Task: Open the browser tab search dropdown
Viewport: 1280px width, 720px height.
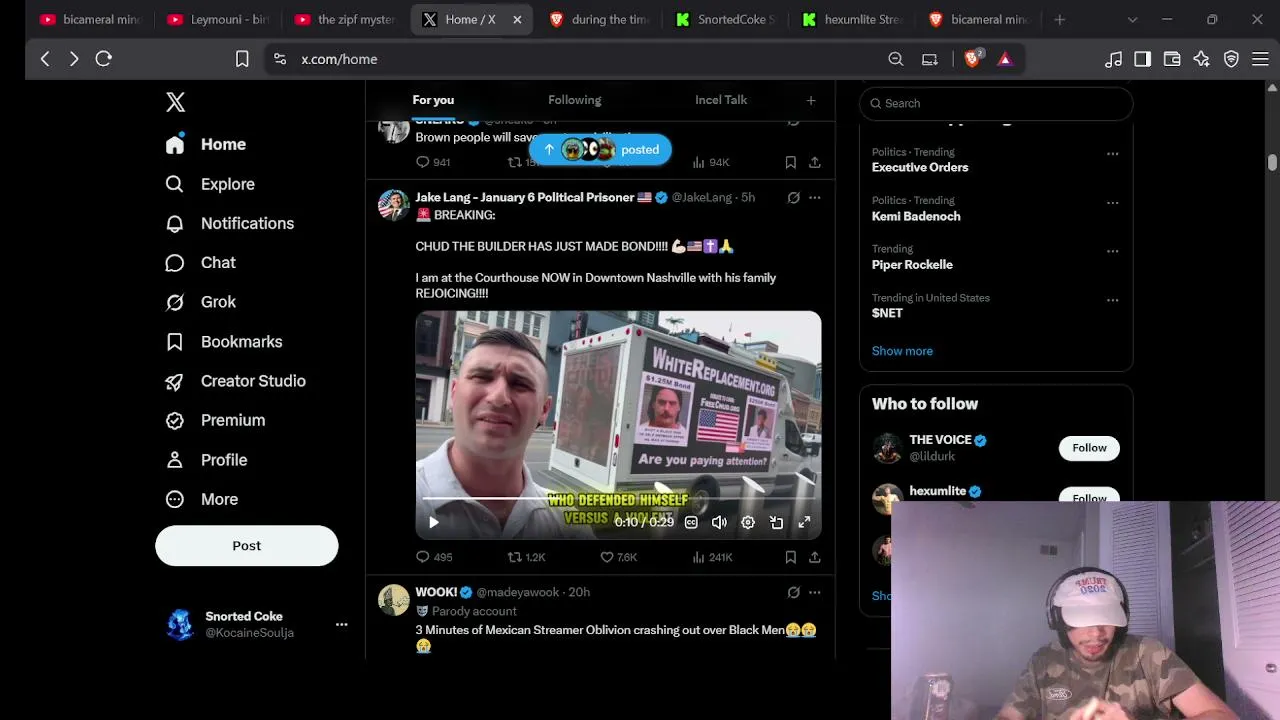Action: [x=1132, y=19]
